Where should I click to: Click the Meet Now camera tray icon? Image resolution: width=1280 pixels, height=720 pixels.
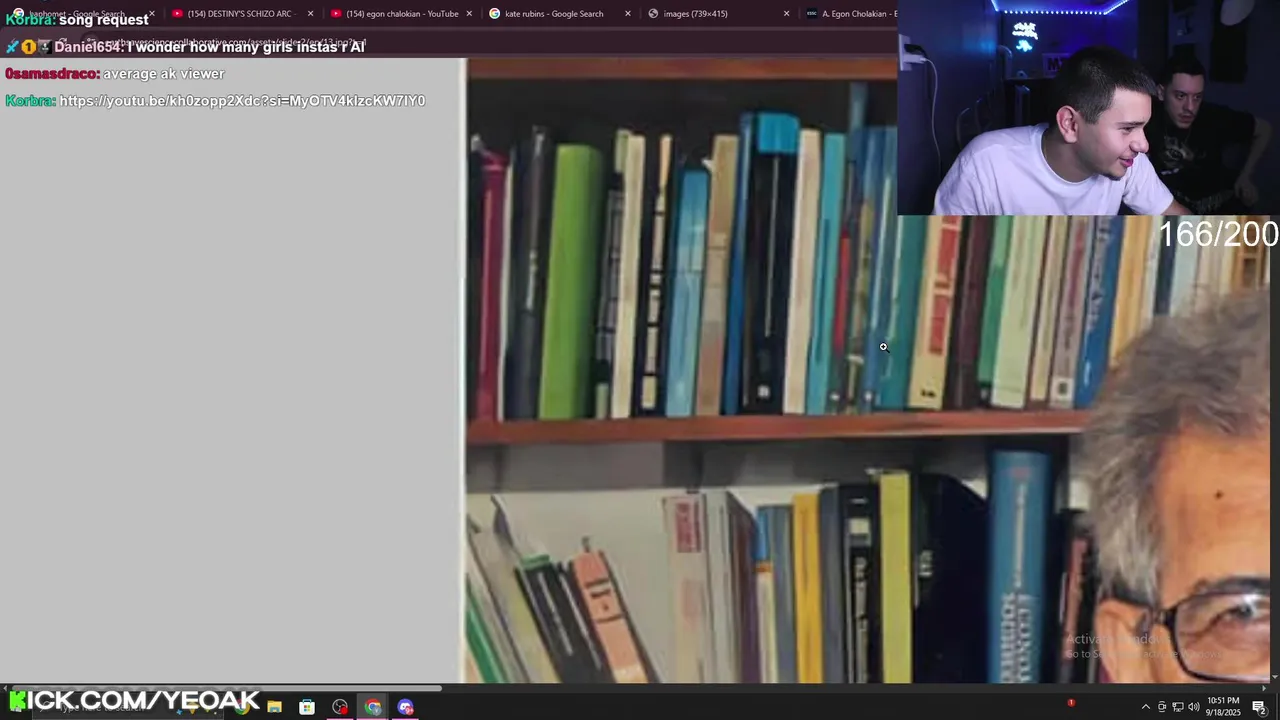(1162, 707)
